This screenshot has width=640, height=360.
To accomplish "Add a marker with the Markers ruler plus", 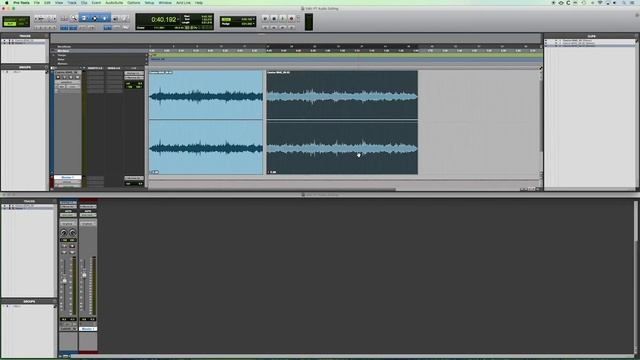I will point(146,64).
